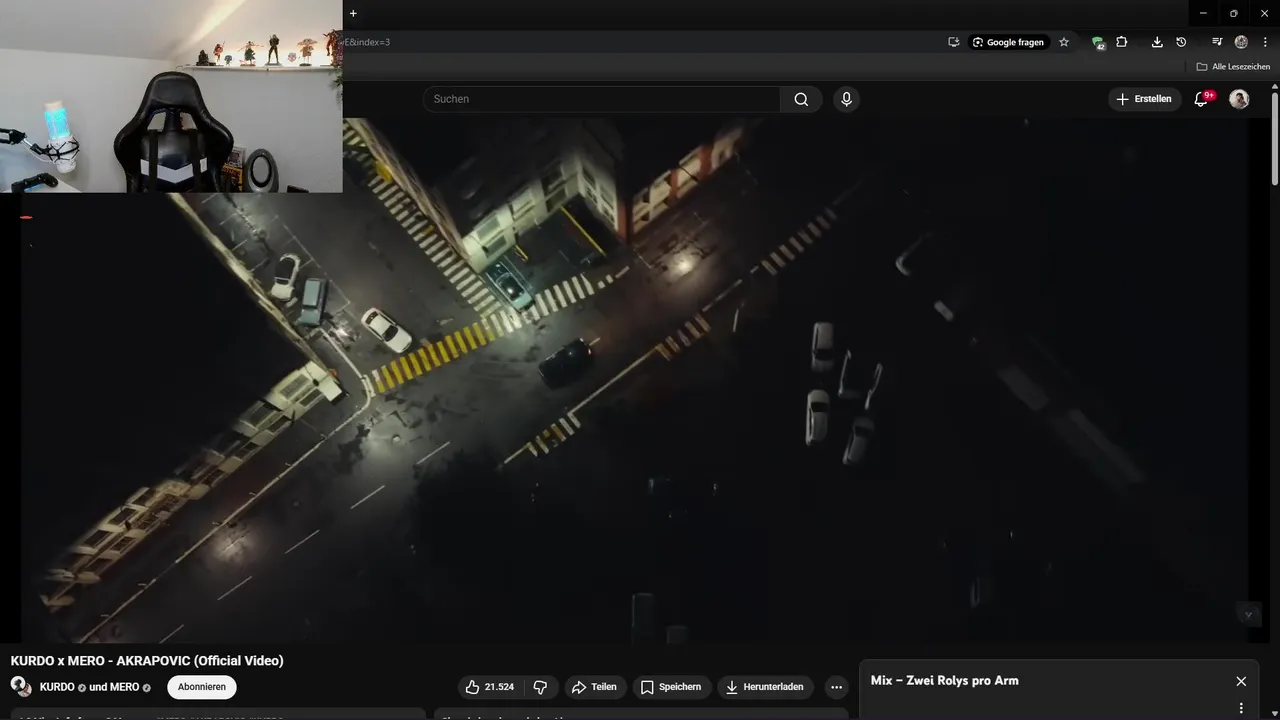
Task: Like the video with thumbs-up 21.524
Action: tap(490, 687)
